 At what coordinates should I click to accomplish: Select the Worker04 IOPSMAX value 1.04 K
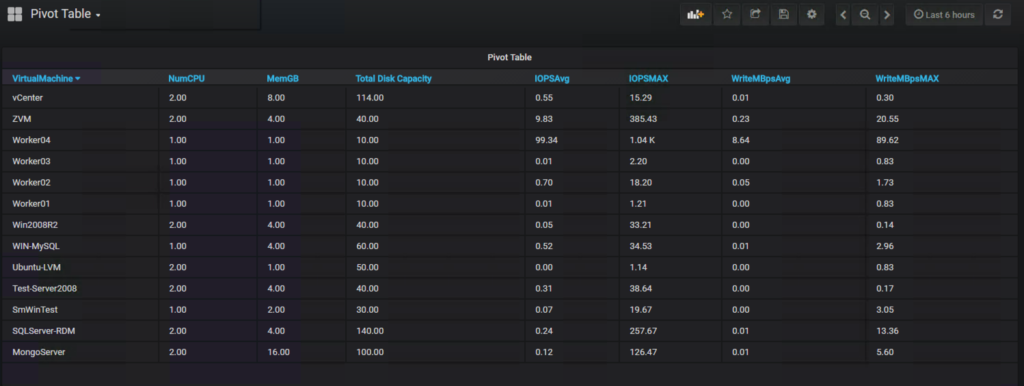tap(643, 140)
